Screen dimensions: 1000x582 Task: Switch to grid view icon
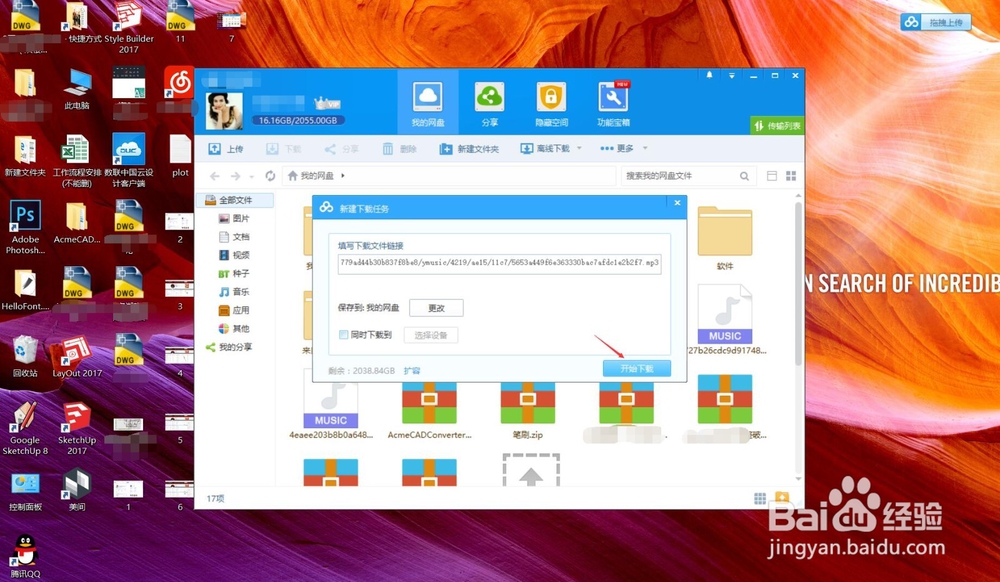[791, 176]
